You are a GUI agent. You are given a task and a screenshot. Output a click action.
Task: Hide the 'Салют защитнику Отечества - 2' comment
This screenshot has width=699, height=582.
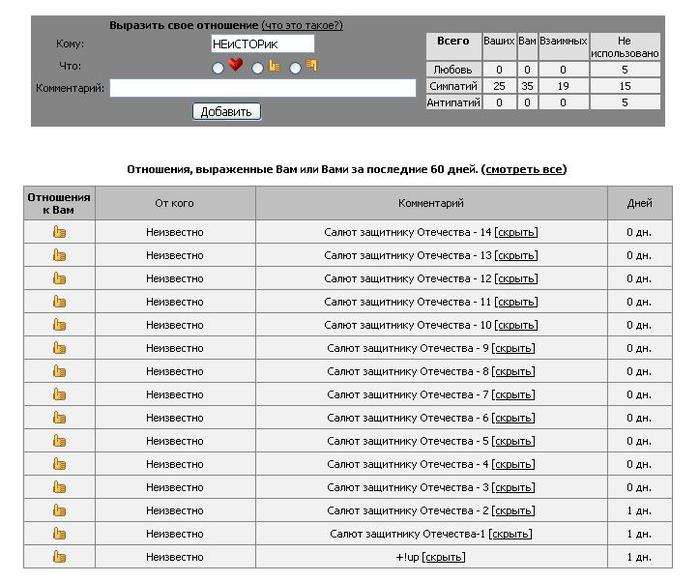(x=514, y=510)
